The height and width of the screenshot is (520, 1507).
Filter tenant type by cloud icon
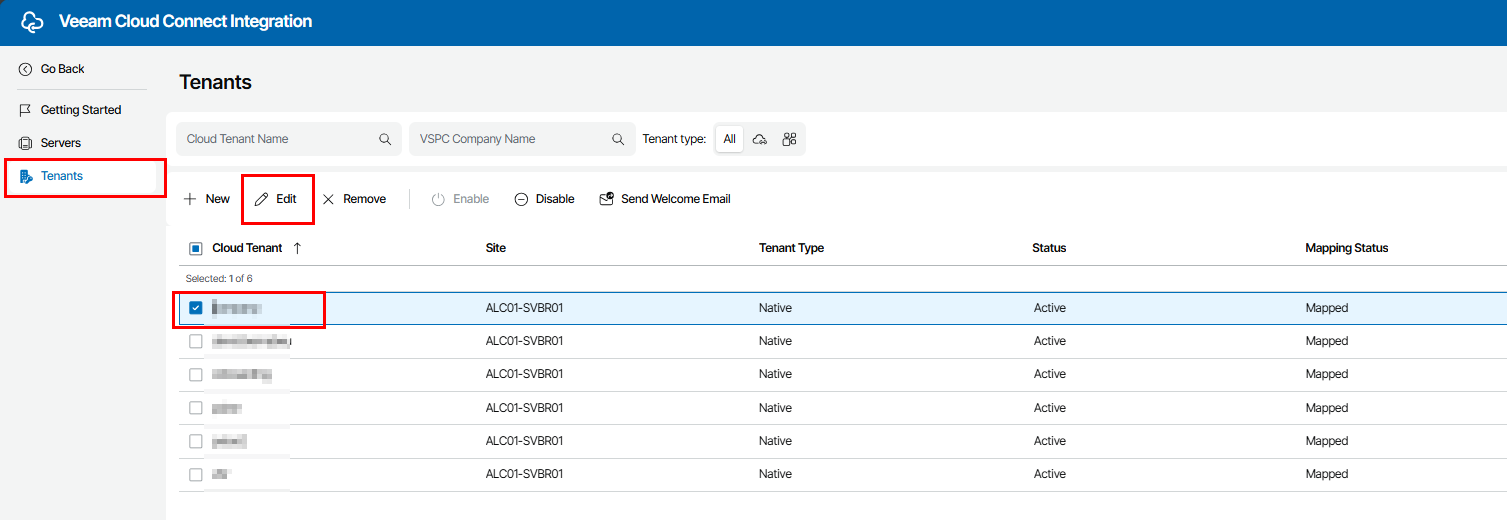click(x=760, y=139)
